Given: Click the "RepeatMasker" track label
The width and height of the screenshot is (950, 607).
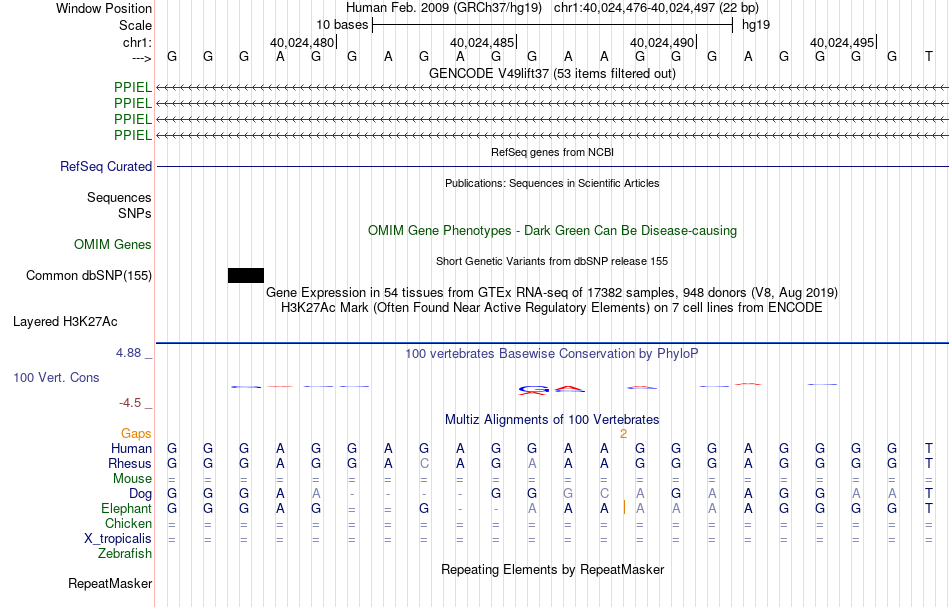Looking at the screenshot, I should tap(110, 584).
